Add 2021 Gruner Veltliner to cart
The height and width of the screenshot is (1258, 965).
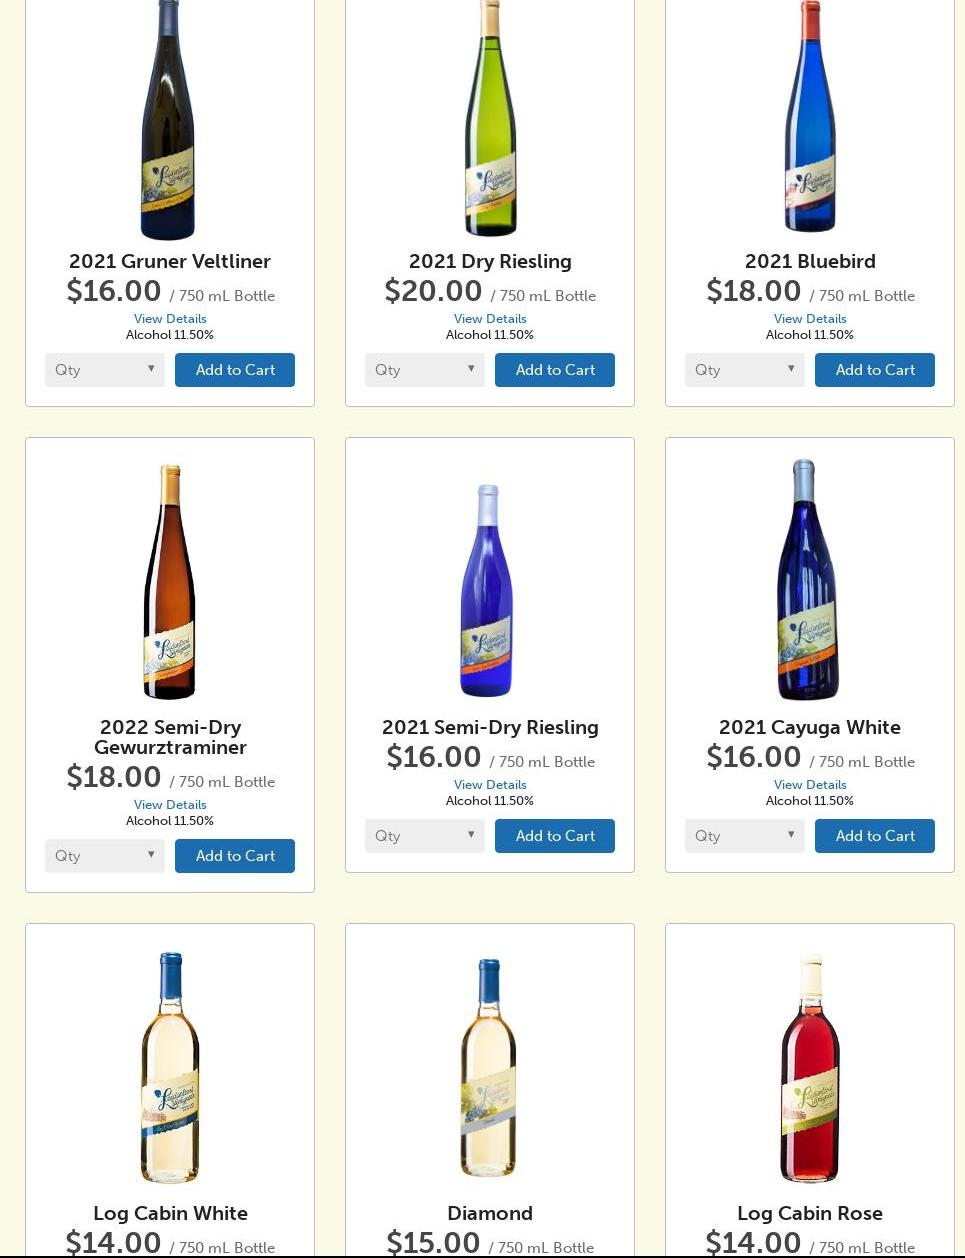235,370
